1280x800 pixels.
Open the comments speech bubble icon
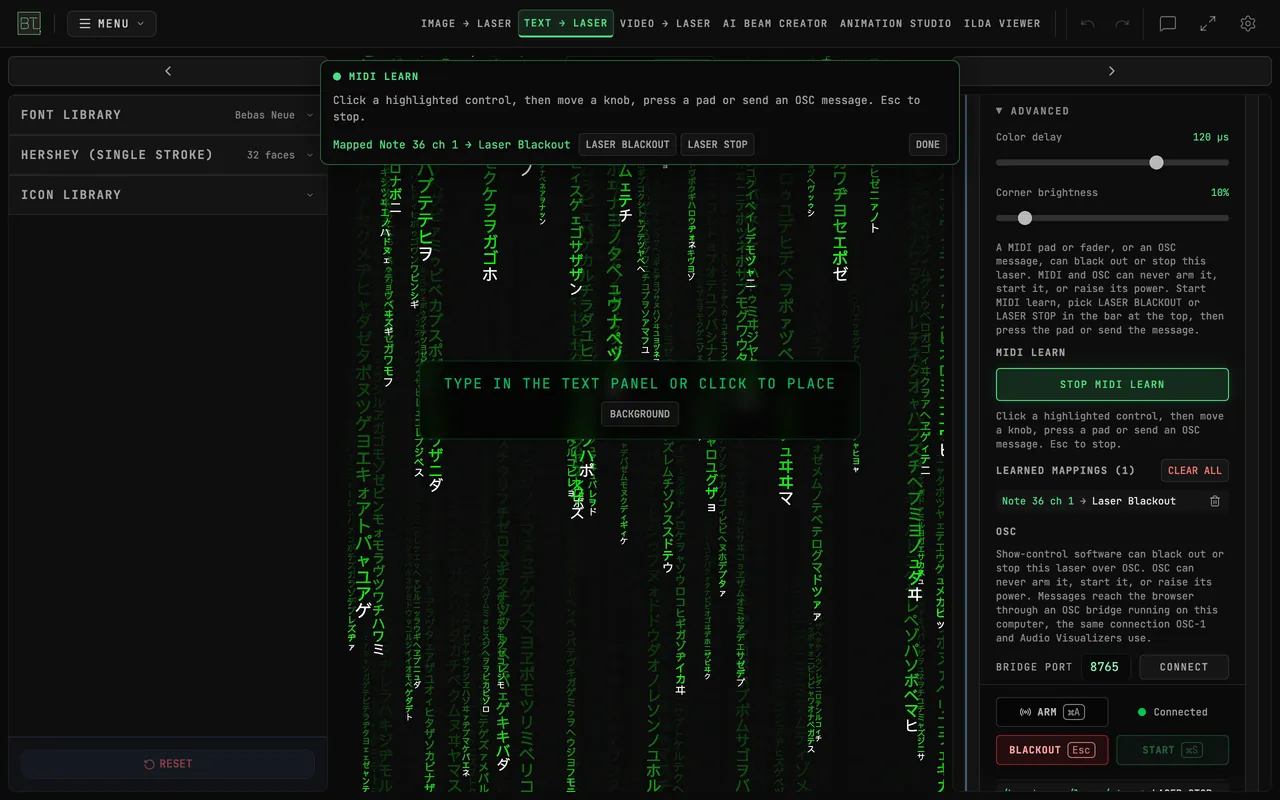click(x=1167, y=23)
